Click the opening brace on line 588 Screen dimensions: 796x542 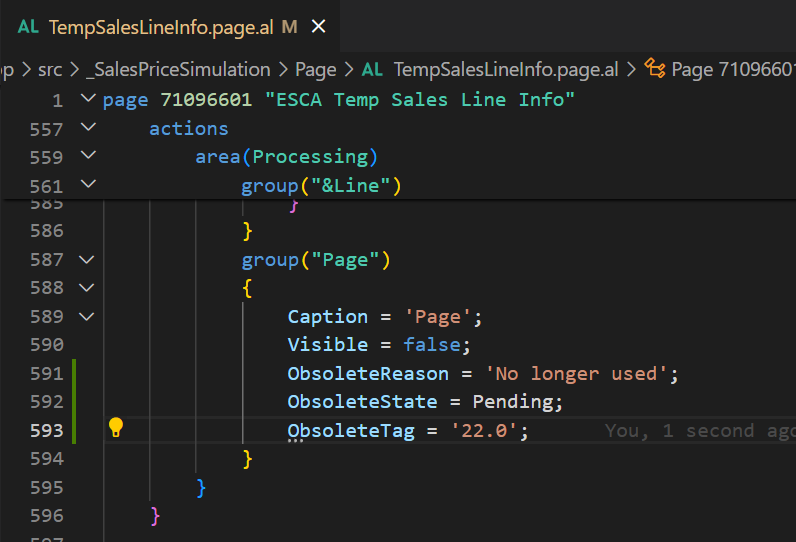click(x=247, y=288)
